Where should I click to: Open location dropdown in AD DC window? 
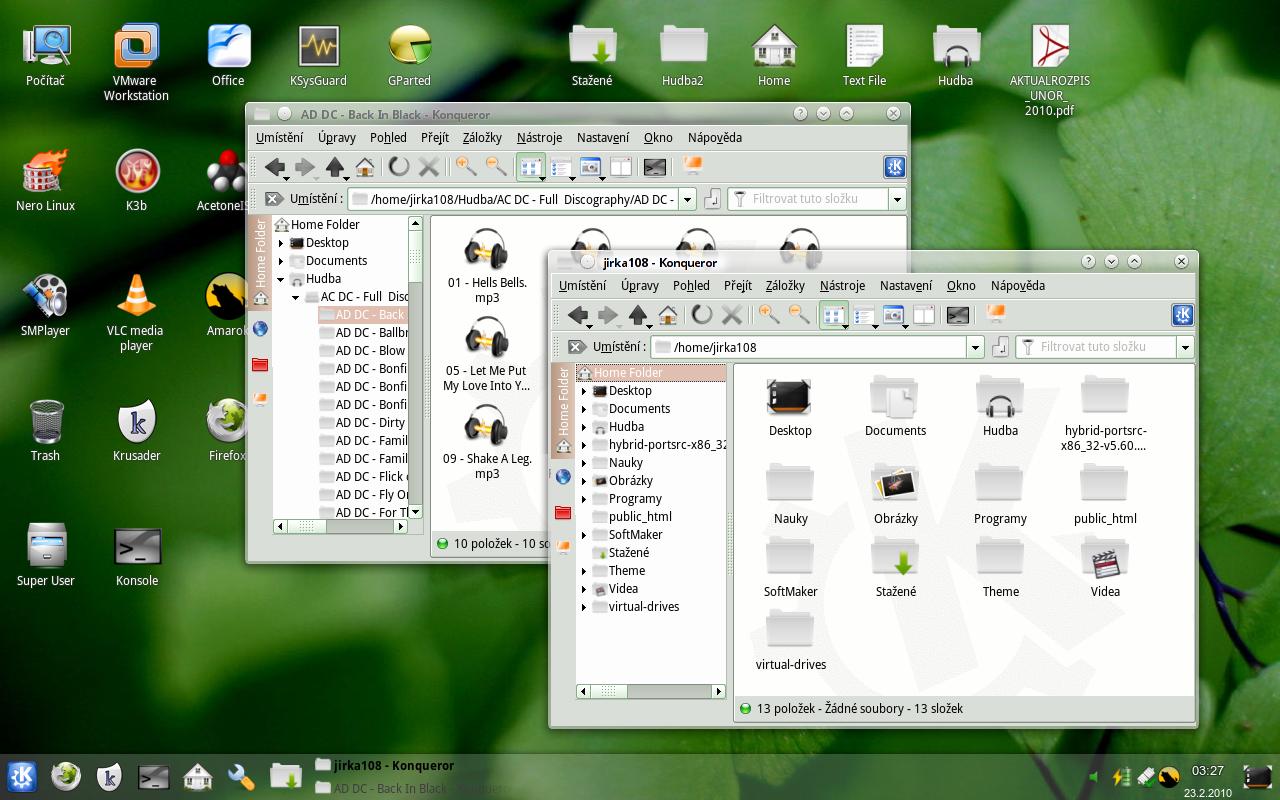click(687, 199)
